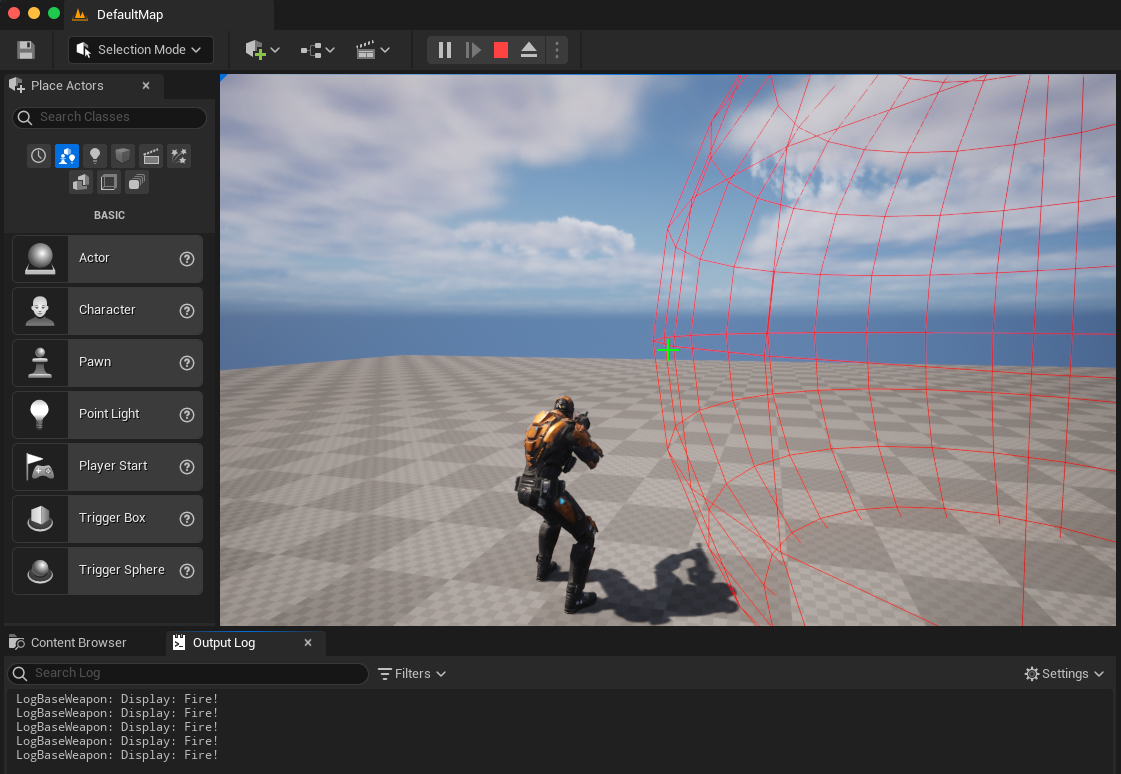The height and width of the screenshot is (774, 1121).
Task: Click the Character head thumbnail
Action: 40,311
